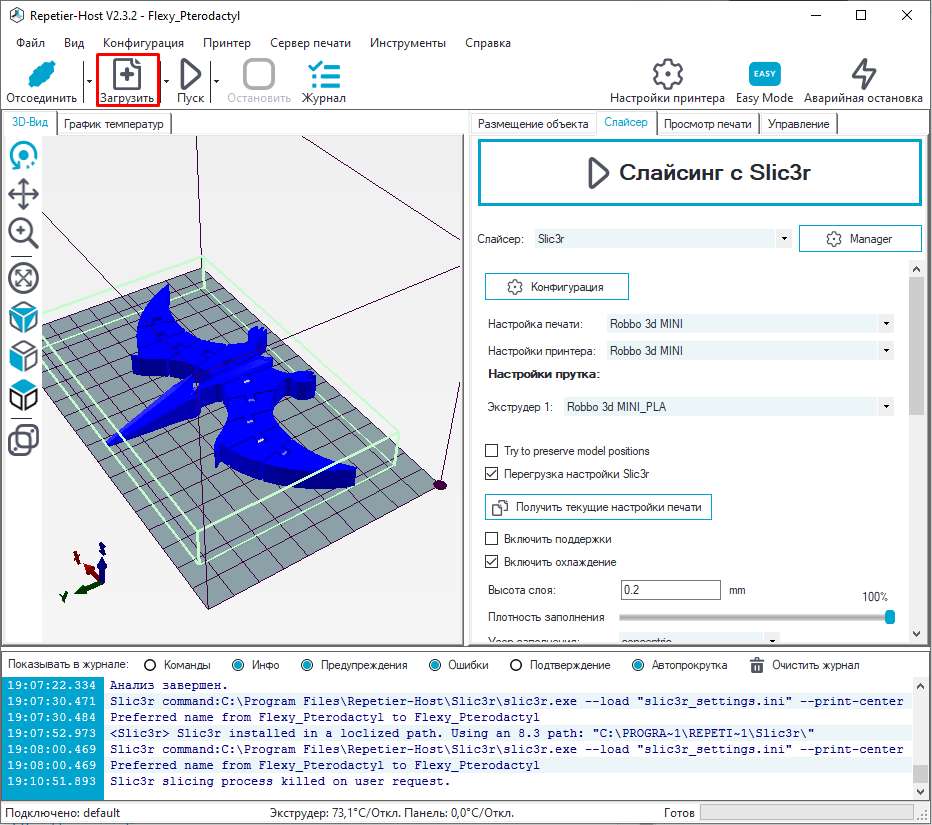Click the Высота слоя input field

click(x=670, y=590)
